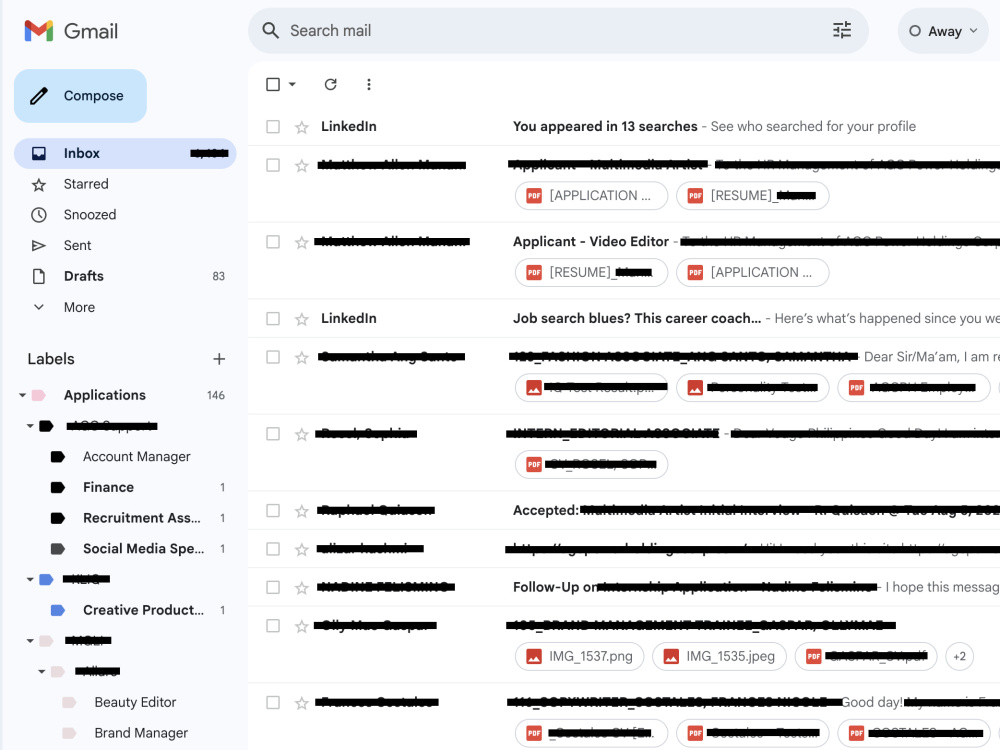This screenshot has width=1000, height=750.
Task: Star the 'Dear Sir/Ma'am' email
Action: point(302,358)
